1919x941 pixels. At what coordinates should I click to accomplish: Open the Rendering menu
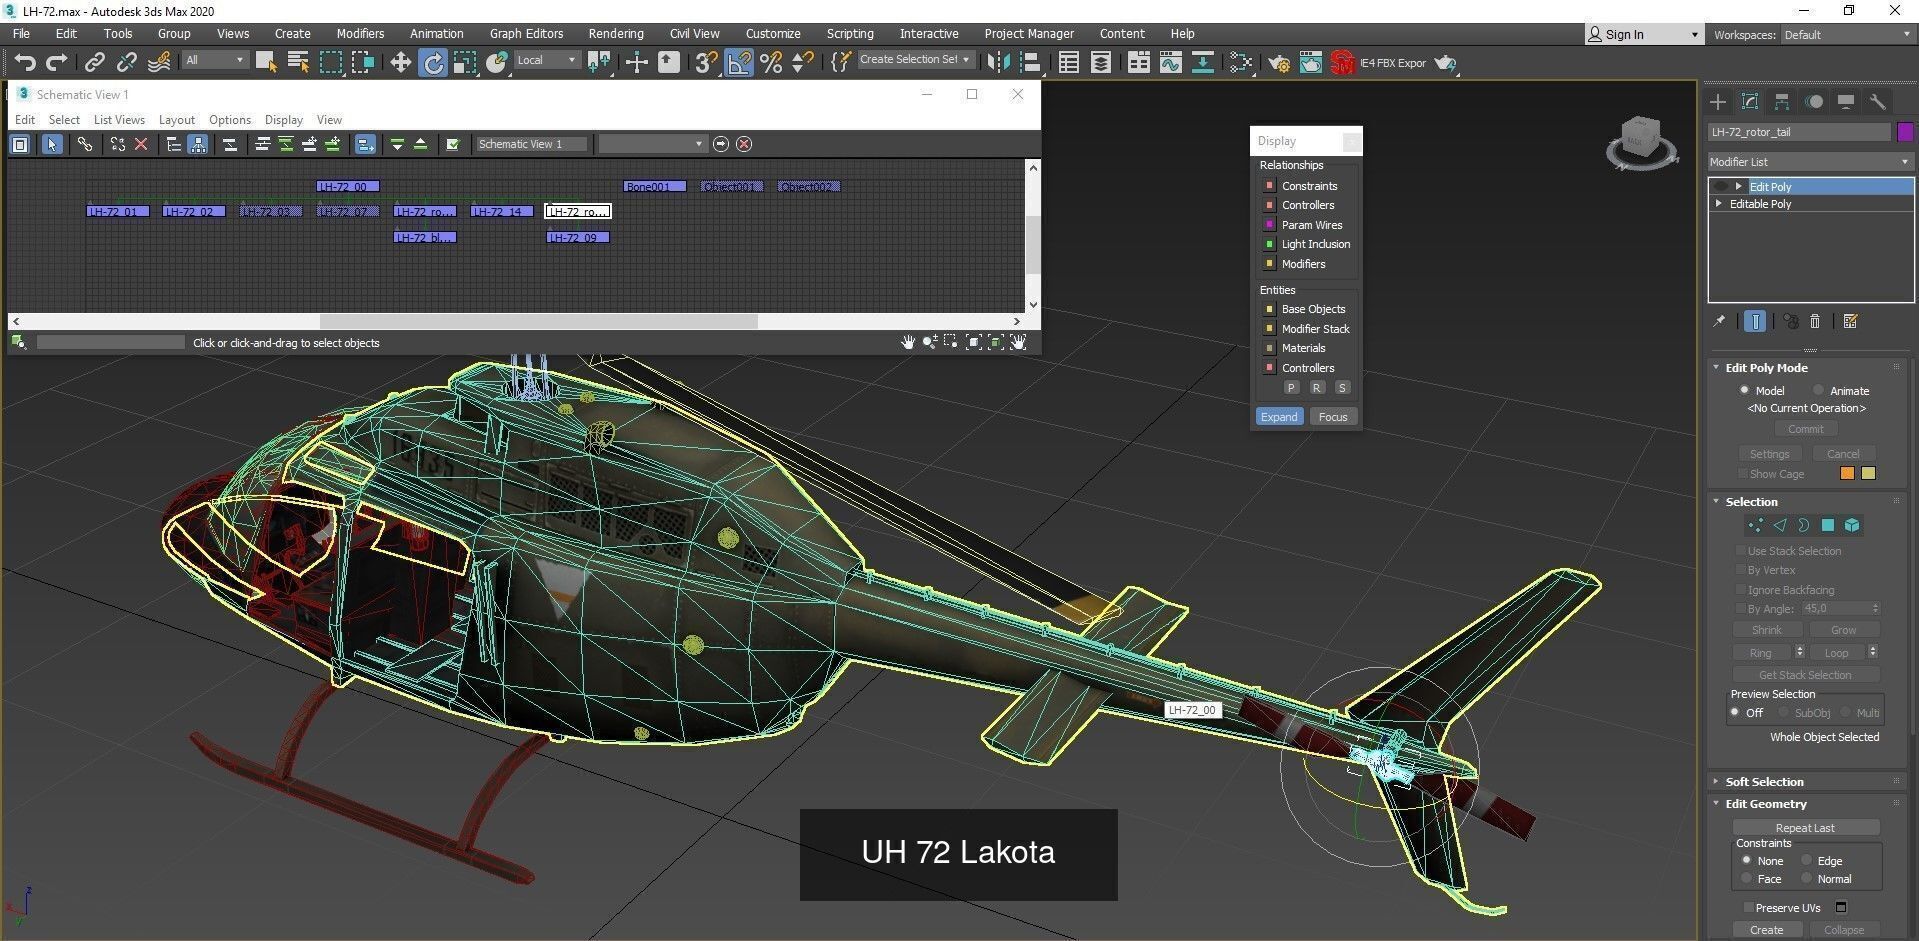(x=616, y=33)
